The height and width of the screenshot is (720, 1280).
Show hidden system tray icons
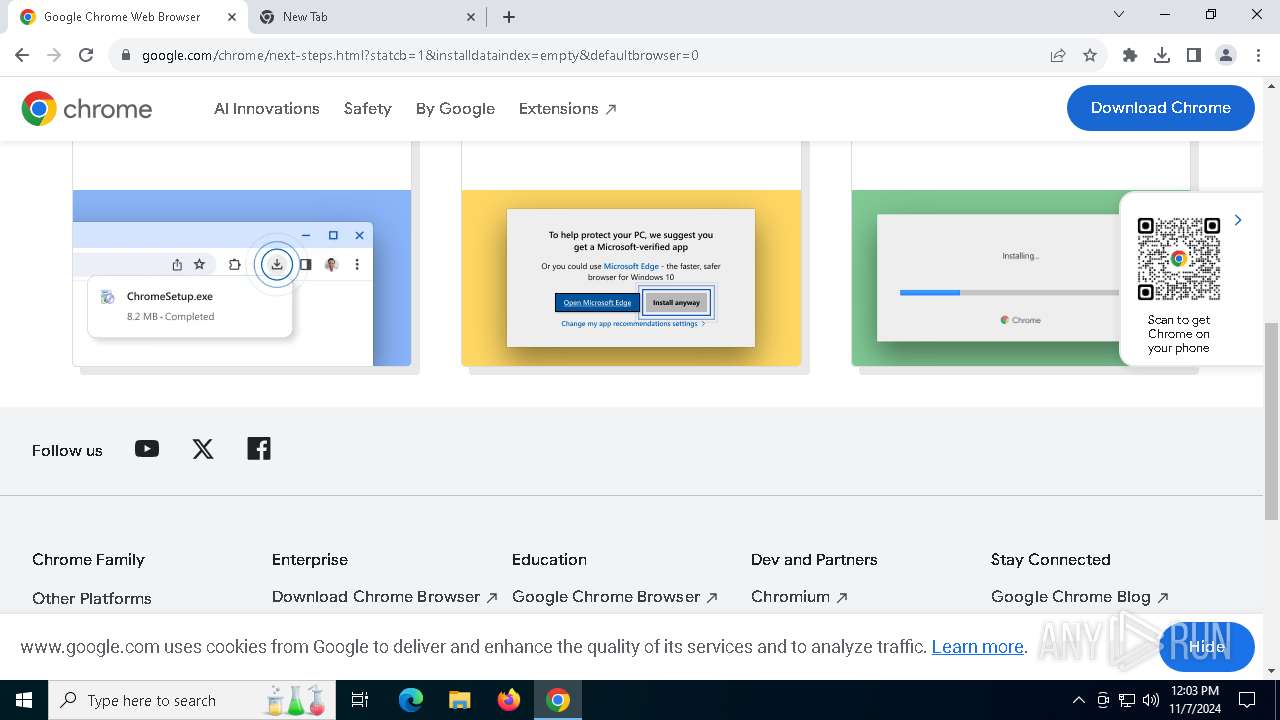[x=1078, y=700]
